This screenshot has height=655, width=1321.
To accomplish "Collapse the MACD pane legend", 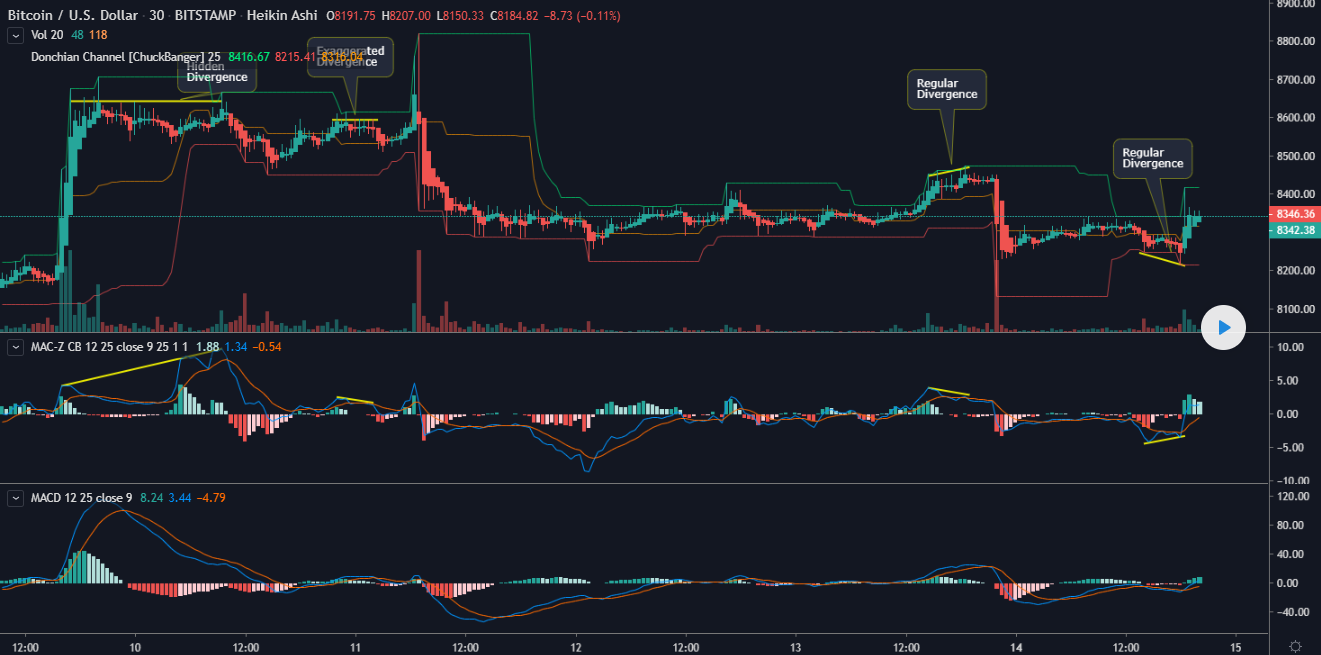I will pos(15,497).
